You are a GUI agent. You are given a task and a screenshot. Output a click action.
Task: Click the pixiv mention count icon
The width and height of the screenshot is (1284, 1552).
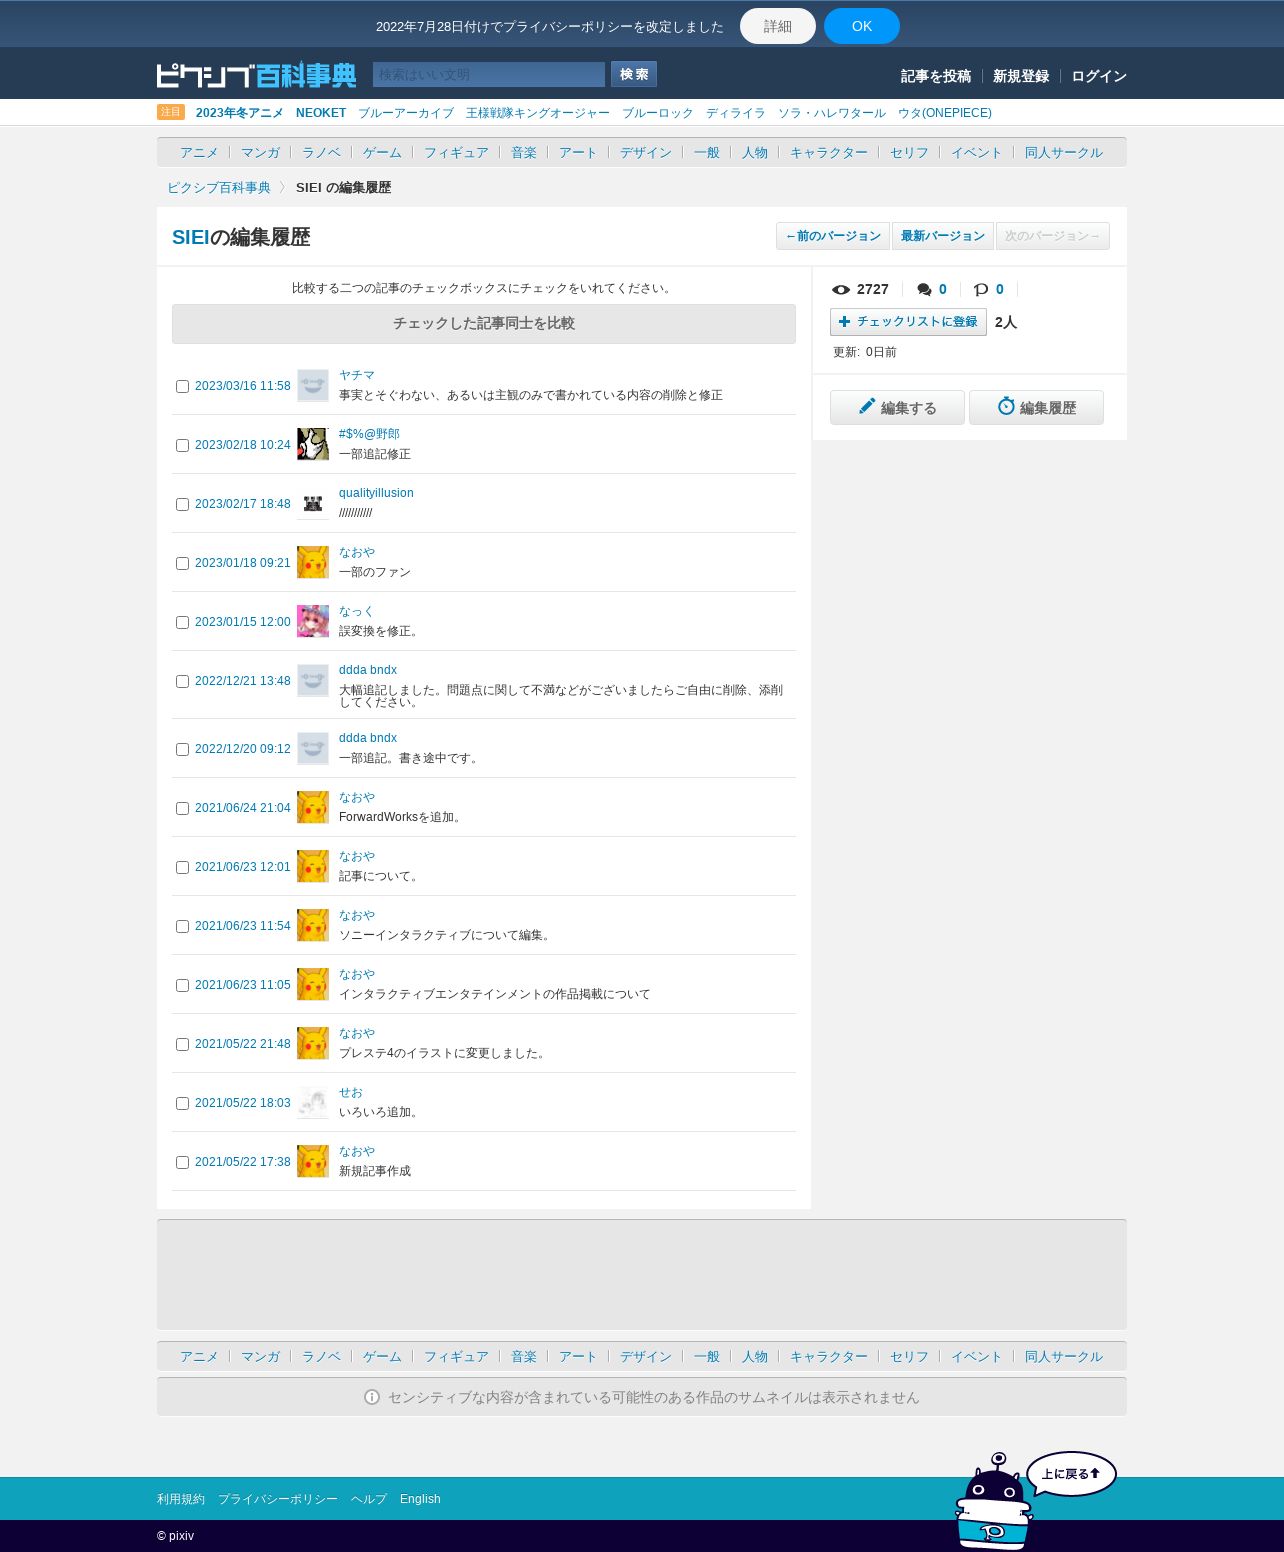[981, 290]
